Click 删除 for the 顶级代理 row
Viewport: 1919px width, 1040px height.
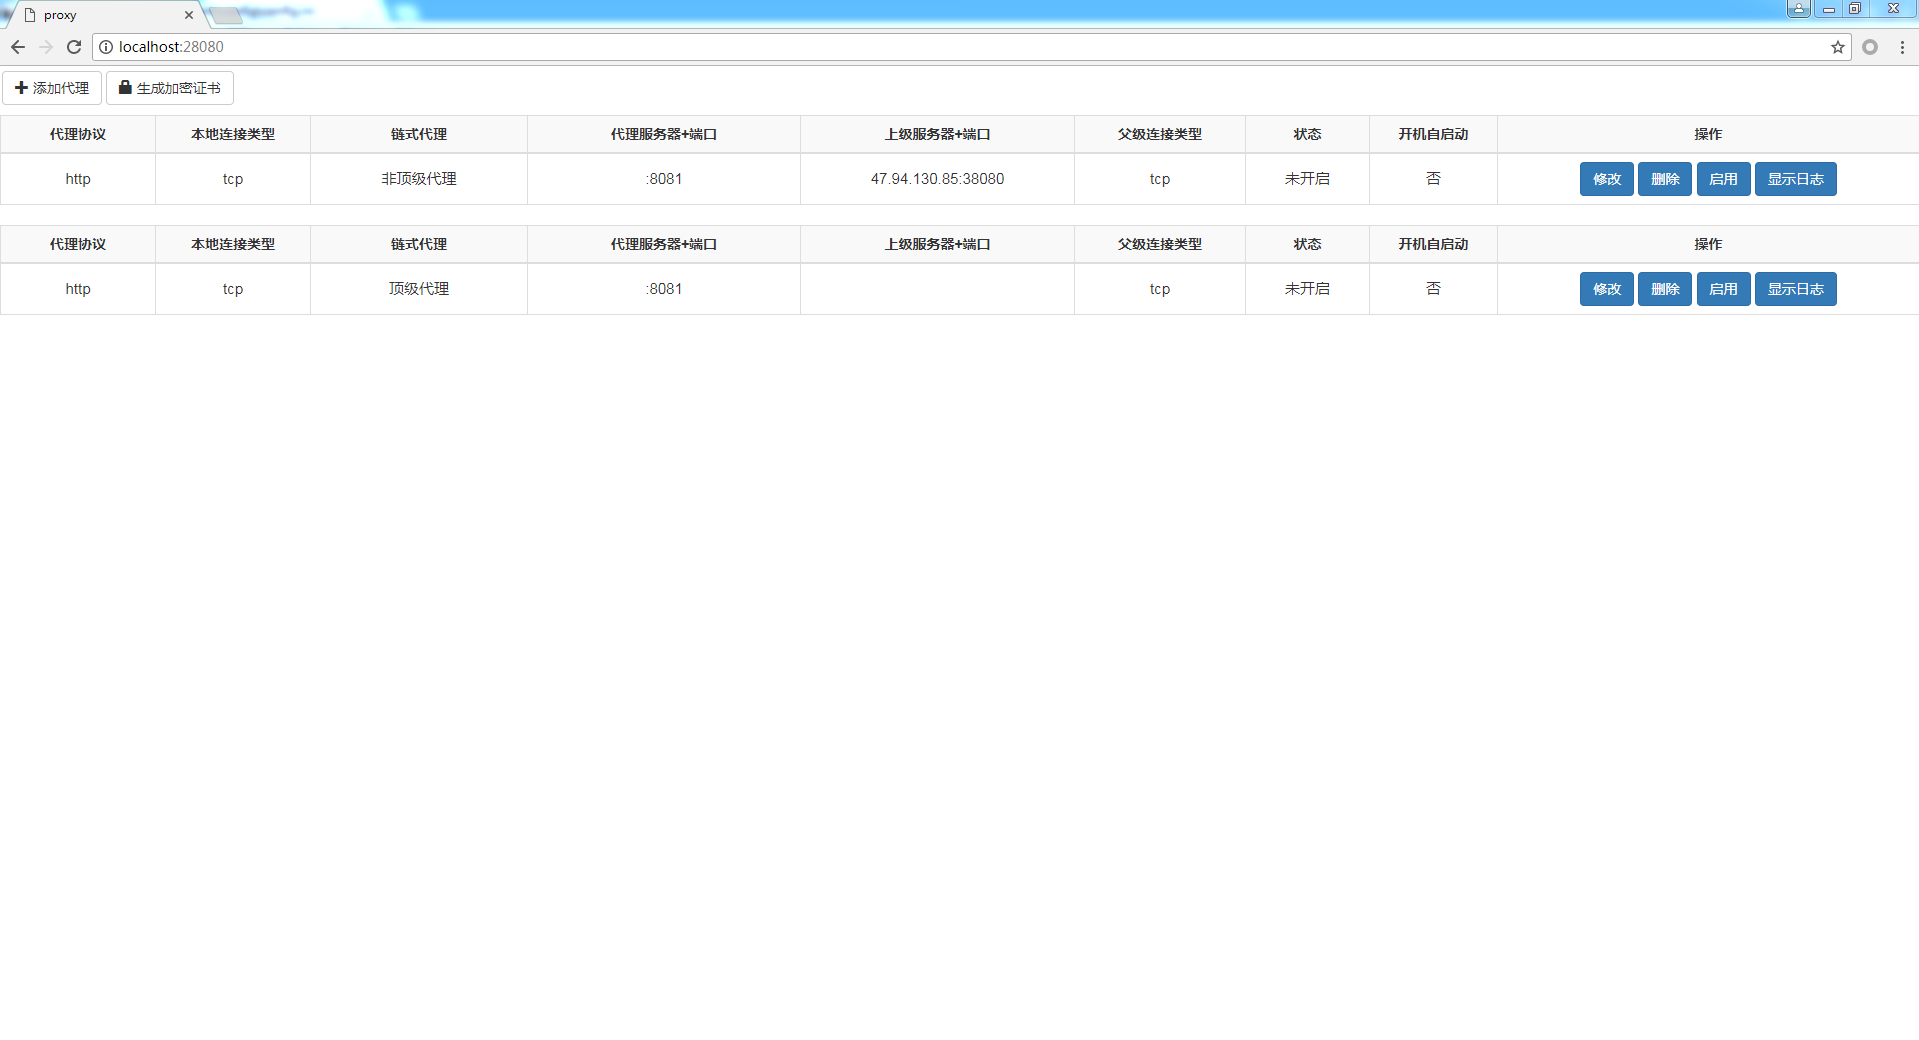[1665, 289]
